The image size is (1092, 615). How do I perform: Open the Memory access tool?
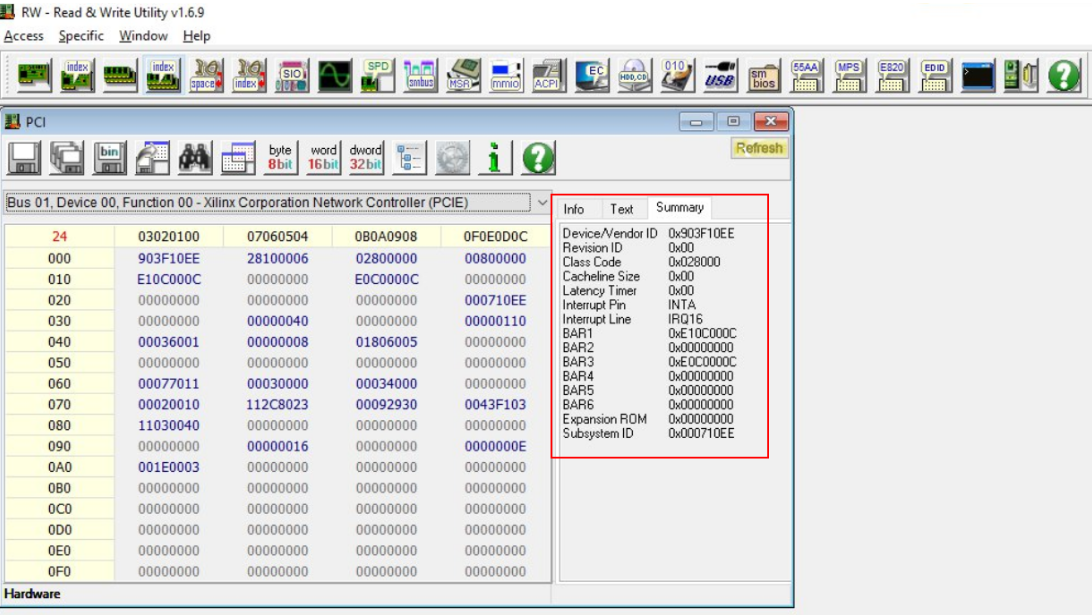coord(120,75)
